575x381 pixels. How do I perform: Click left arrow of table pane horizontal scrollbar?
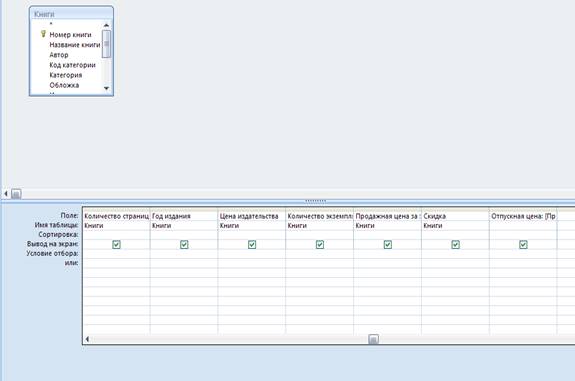[x=6, y=193]
